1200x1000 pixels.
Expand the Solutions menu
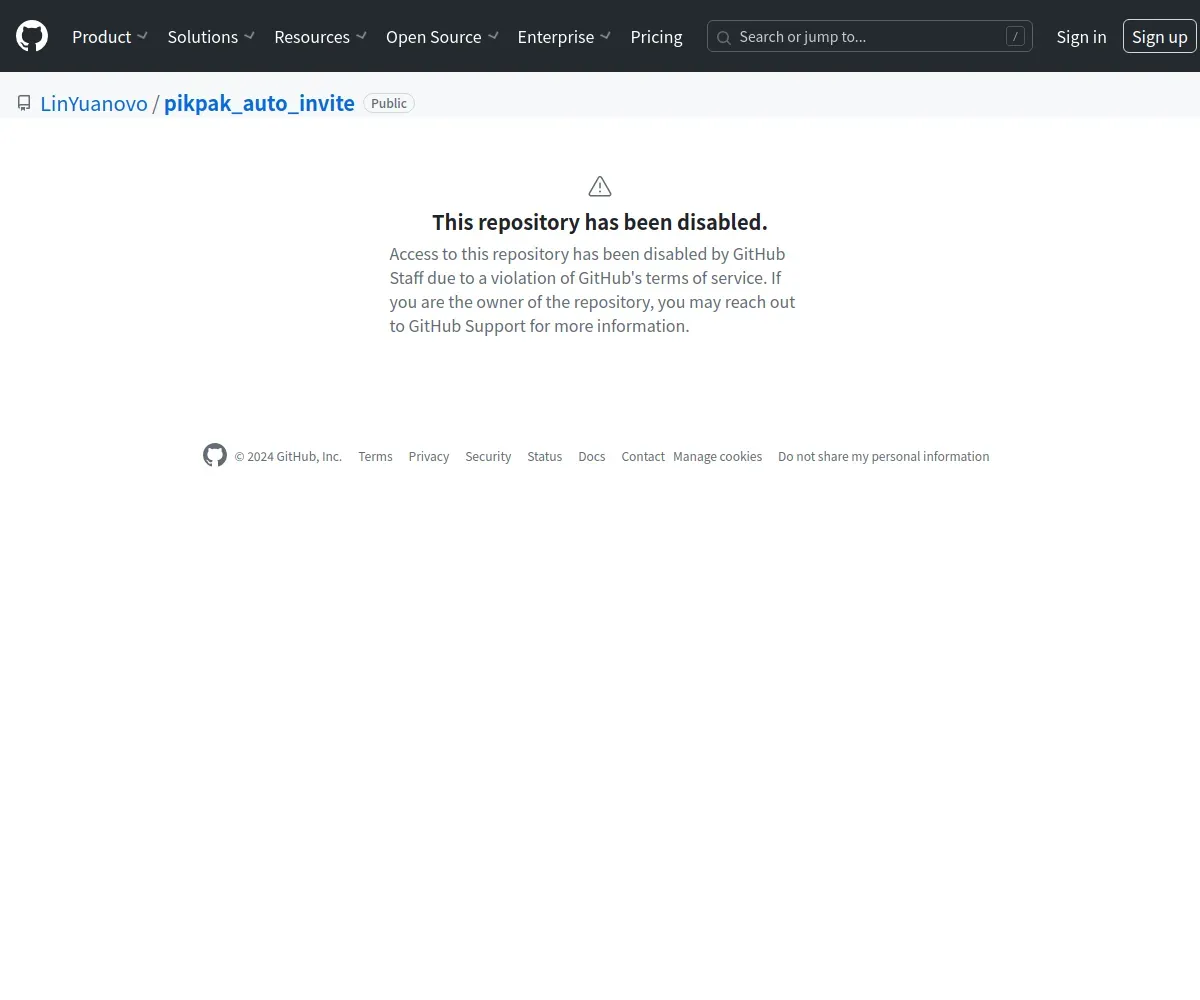[211, 37]
